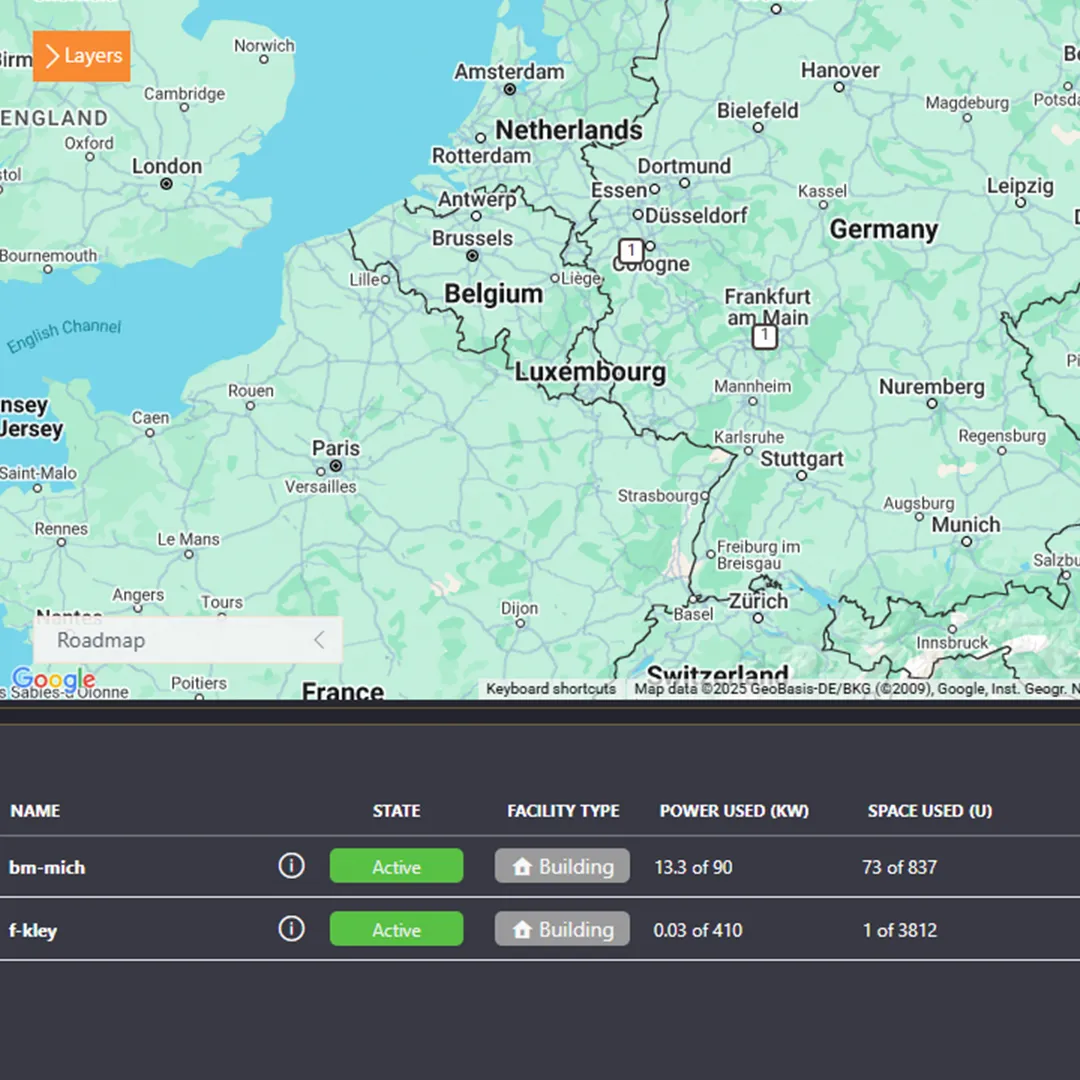Screen dimensions: 1080x1080
Task: Sort by the STATE column header
Action: 396,811
